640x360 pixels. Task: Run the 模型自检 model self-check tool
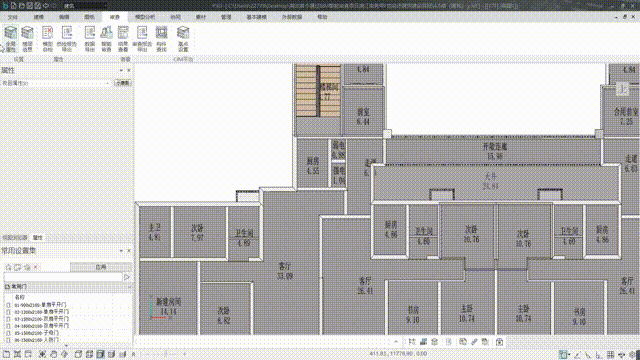(x=47, y=39)
